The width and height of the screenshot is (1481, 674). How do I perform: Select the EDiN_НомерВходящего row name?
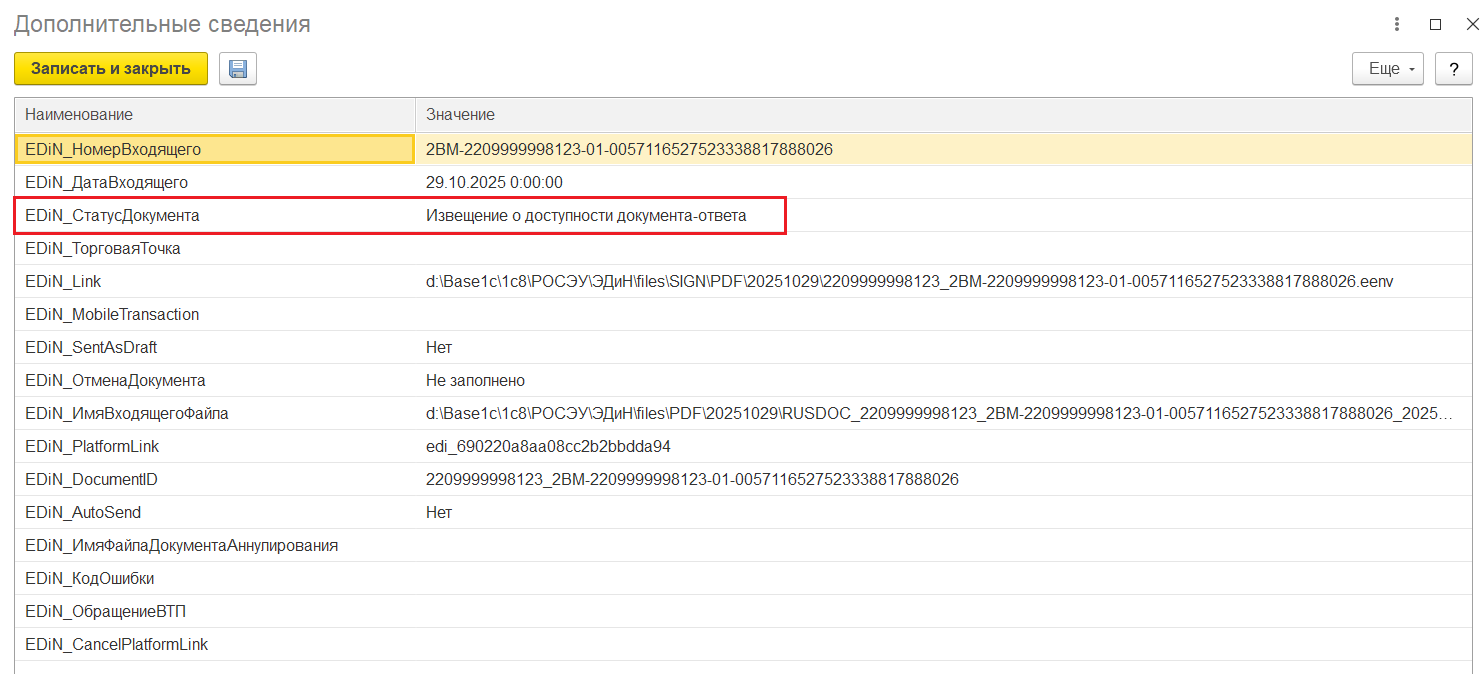point(113,150)
